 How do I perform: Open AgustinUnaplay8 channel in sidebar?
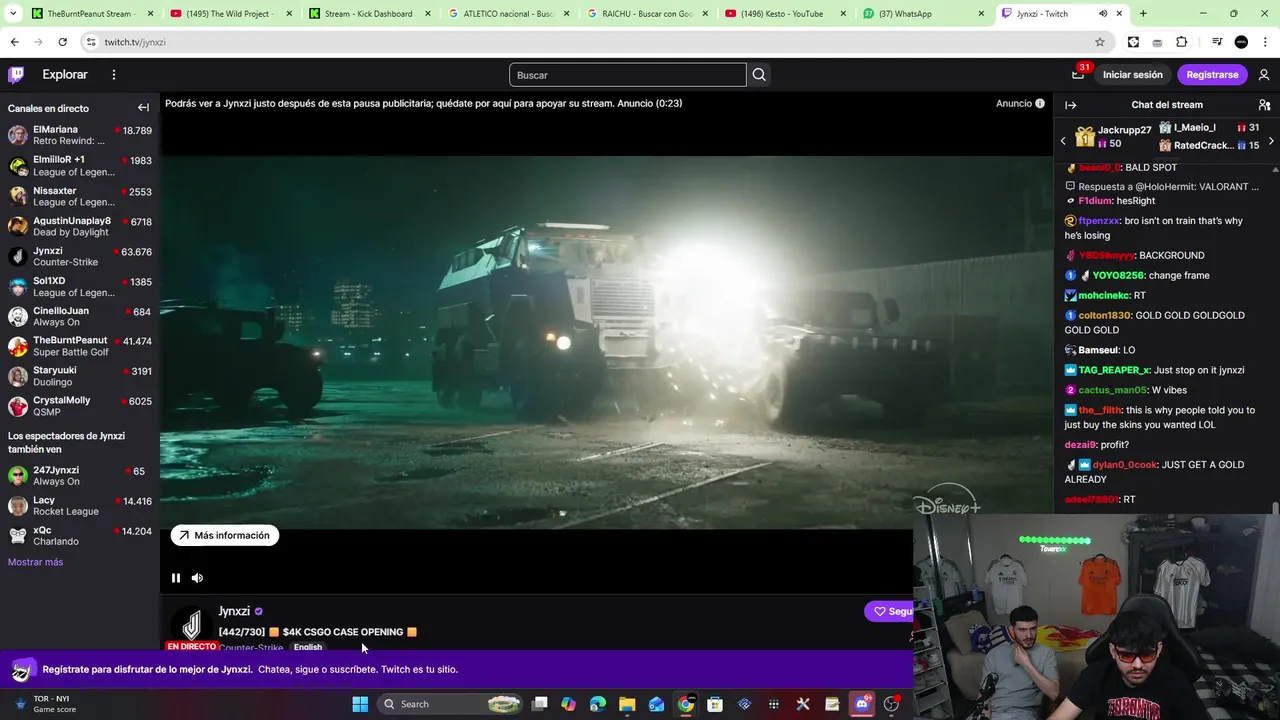pos(80,226)
